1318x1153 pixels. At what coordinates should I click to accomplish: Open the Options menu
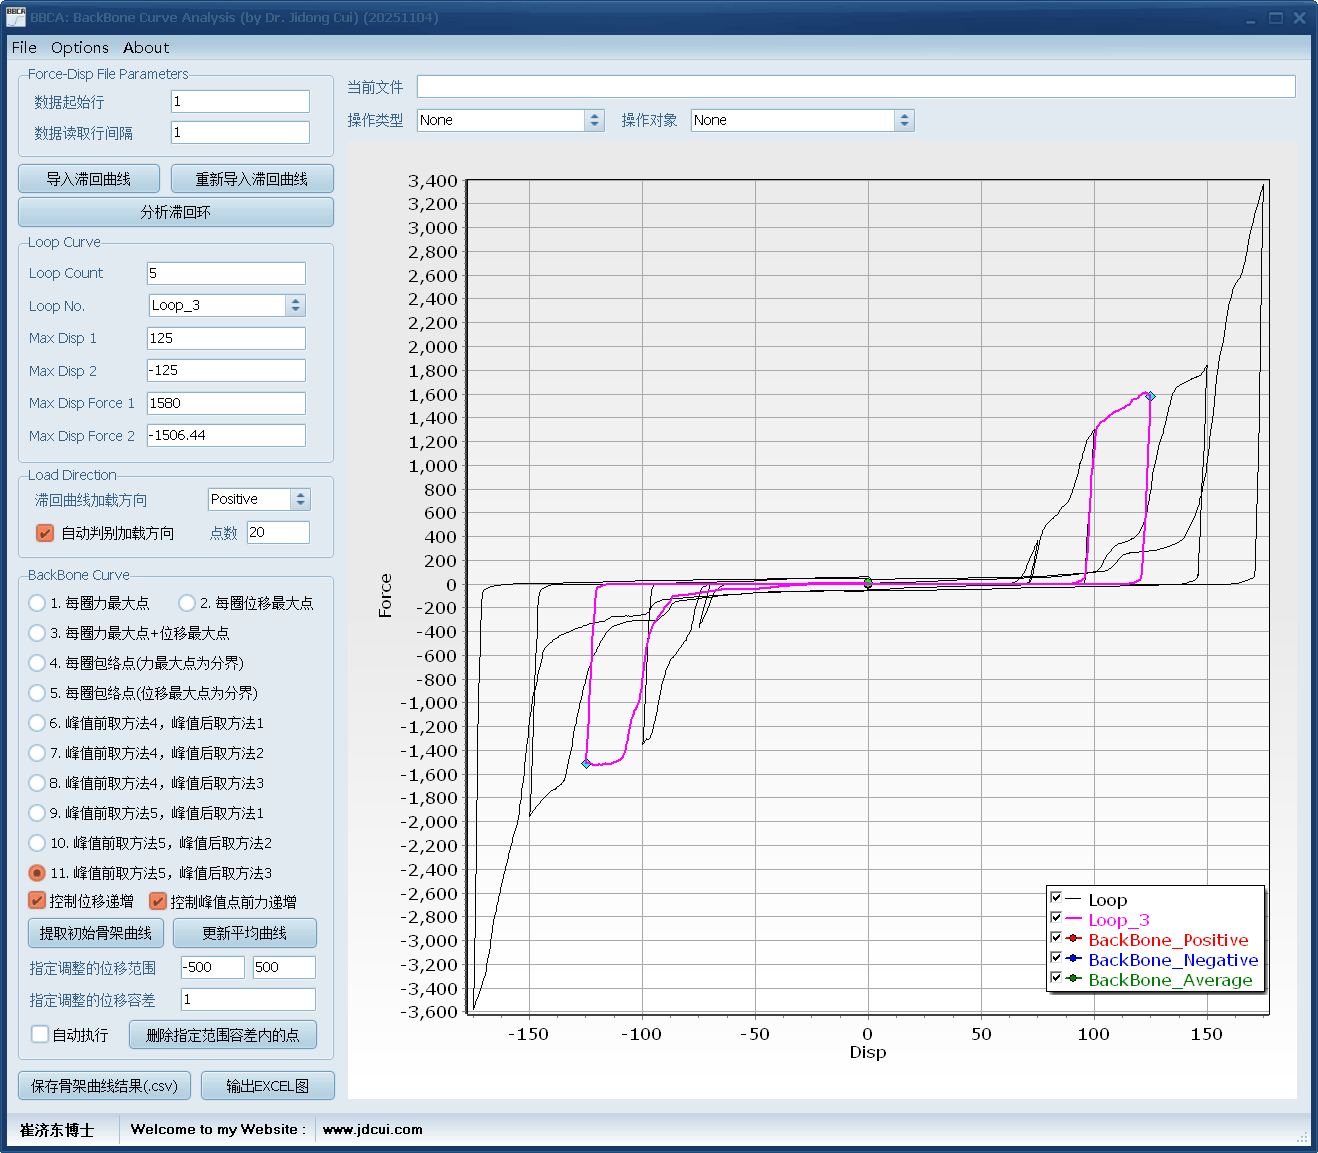click(x=80, y=48)
